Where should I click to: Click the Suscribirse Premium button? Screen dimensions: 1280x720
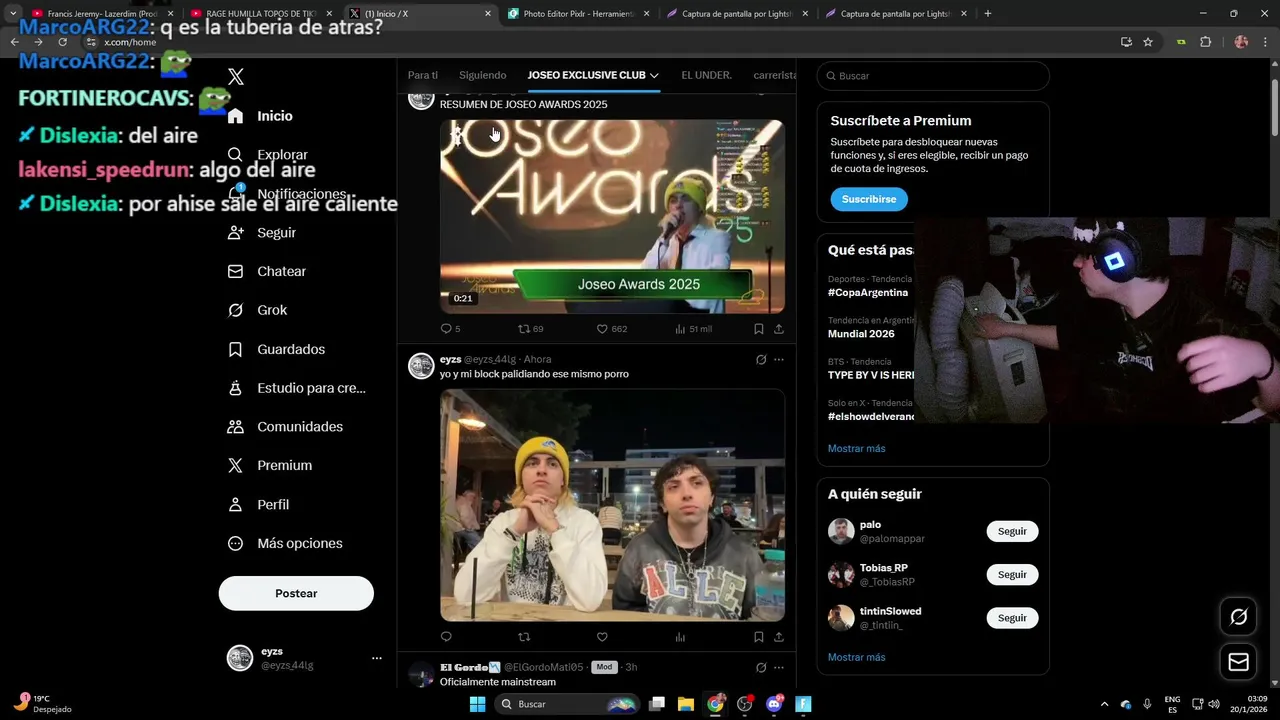(x=869, y=199)
